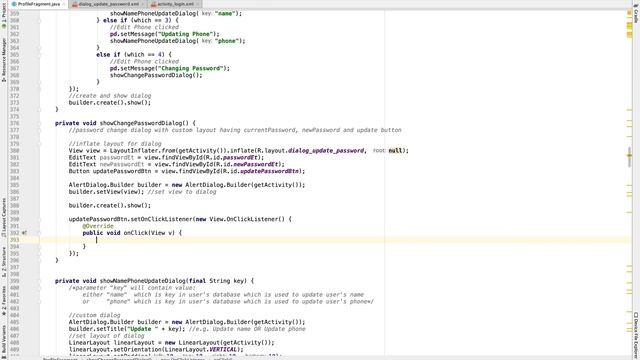Click the @Override annotation on line 391
640x360 pixels.
tap(98, 226)
